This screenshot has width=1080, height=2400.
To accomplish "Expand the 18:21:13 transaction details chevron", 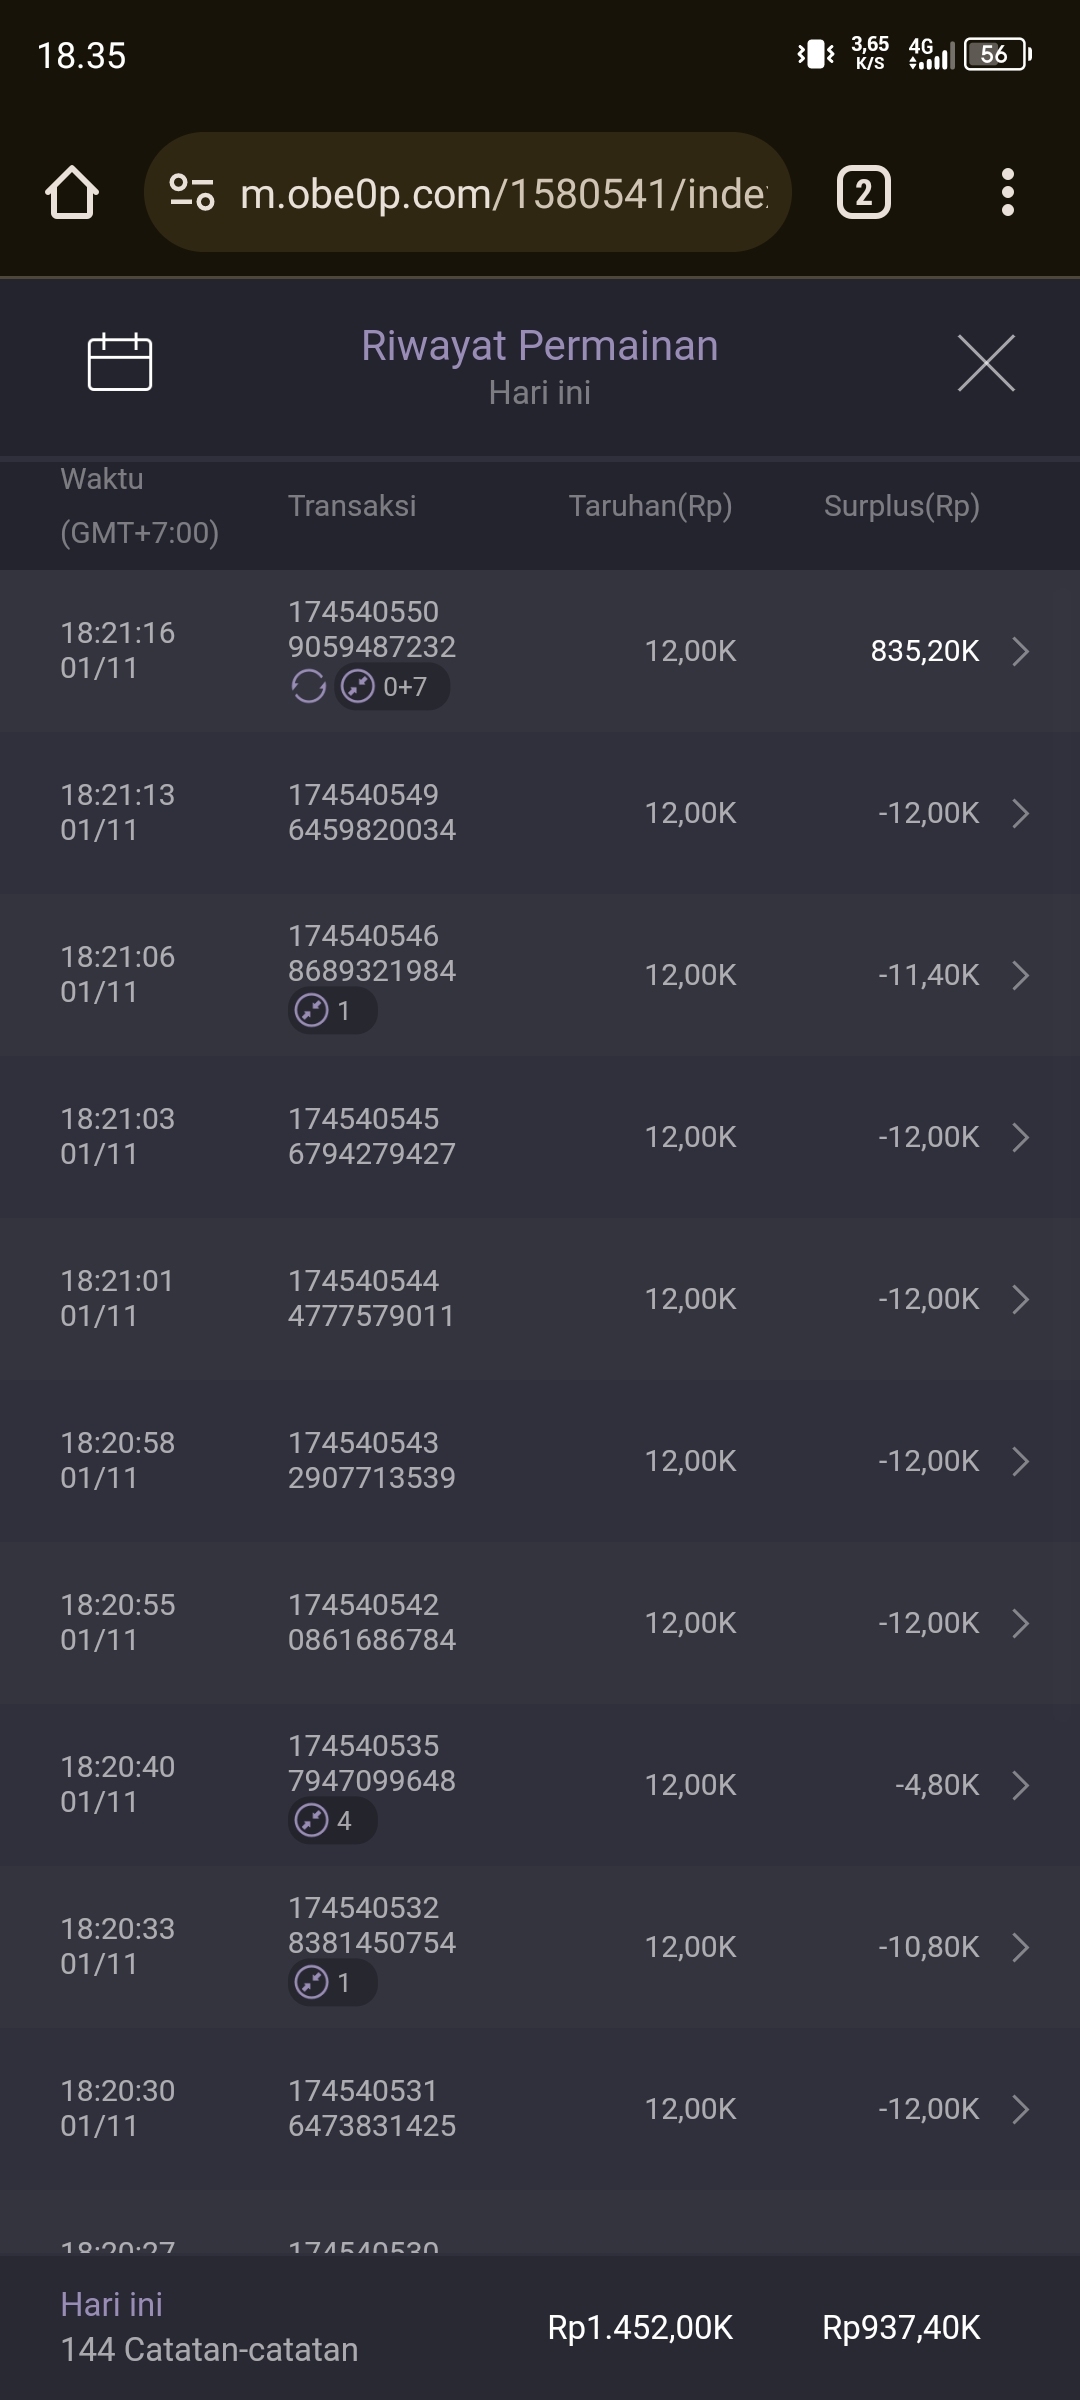I will (1020, 813).
